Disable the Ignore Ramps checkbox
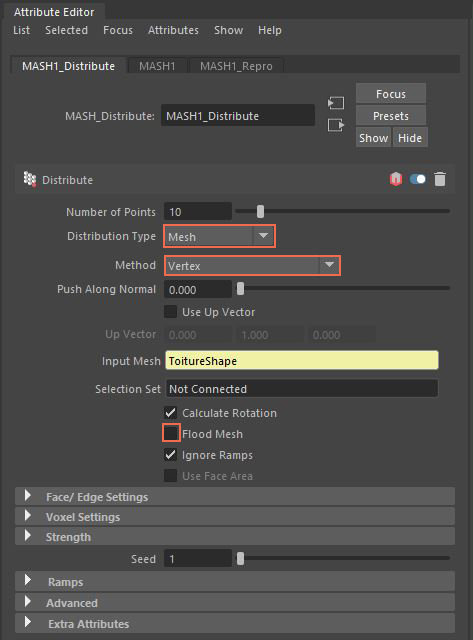This screenshot has height=640, width=473. 171,455
